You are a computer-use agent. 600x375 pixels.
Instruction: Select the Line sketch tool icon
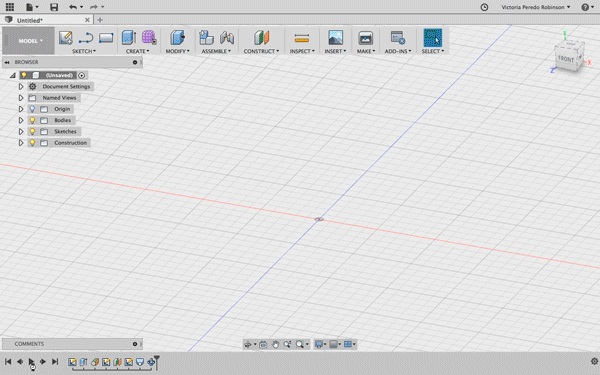tap(86, 38)
